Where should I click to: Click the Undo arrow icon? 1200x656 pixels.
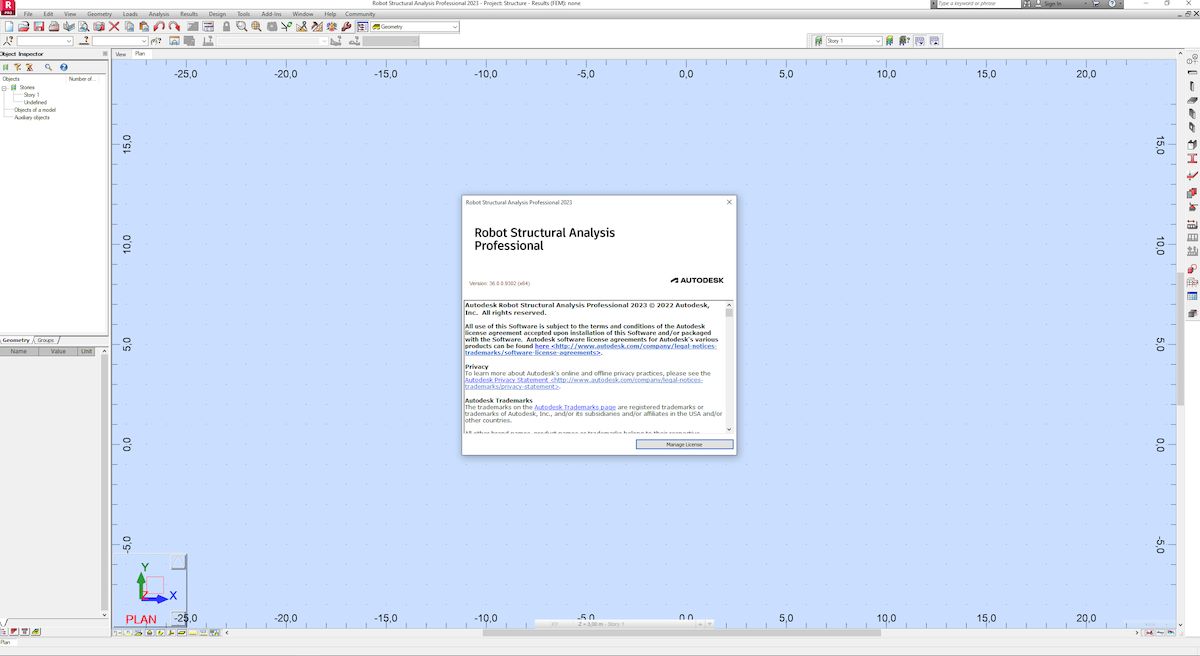tap(159, 26)
